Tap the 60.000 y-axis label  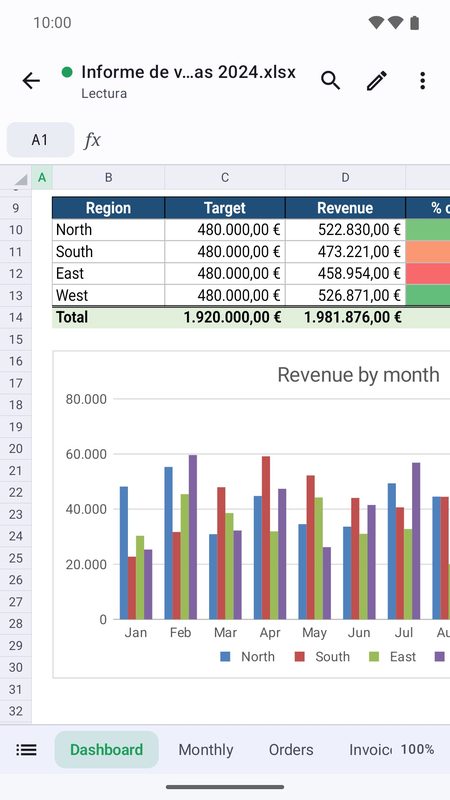(x=86, y=454)
